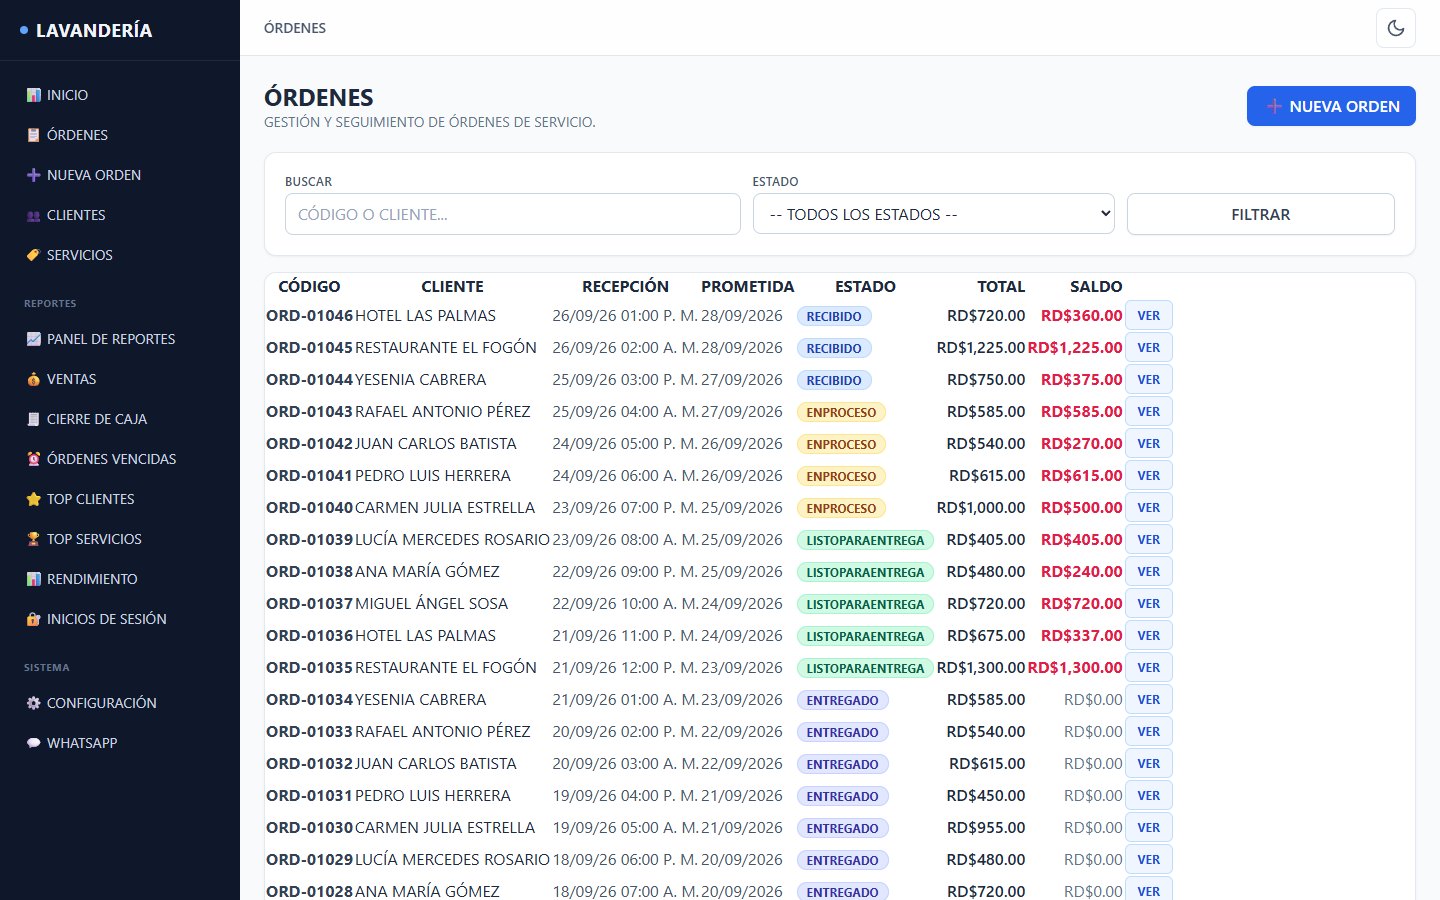Open the Inicio menu item
Screen dimensions: 1440x900
(120, 95)
